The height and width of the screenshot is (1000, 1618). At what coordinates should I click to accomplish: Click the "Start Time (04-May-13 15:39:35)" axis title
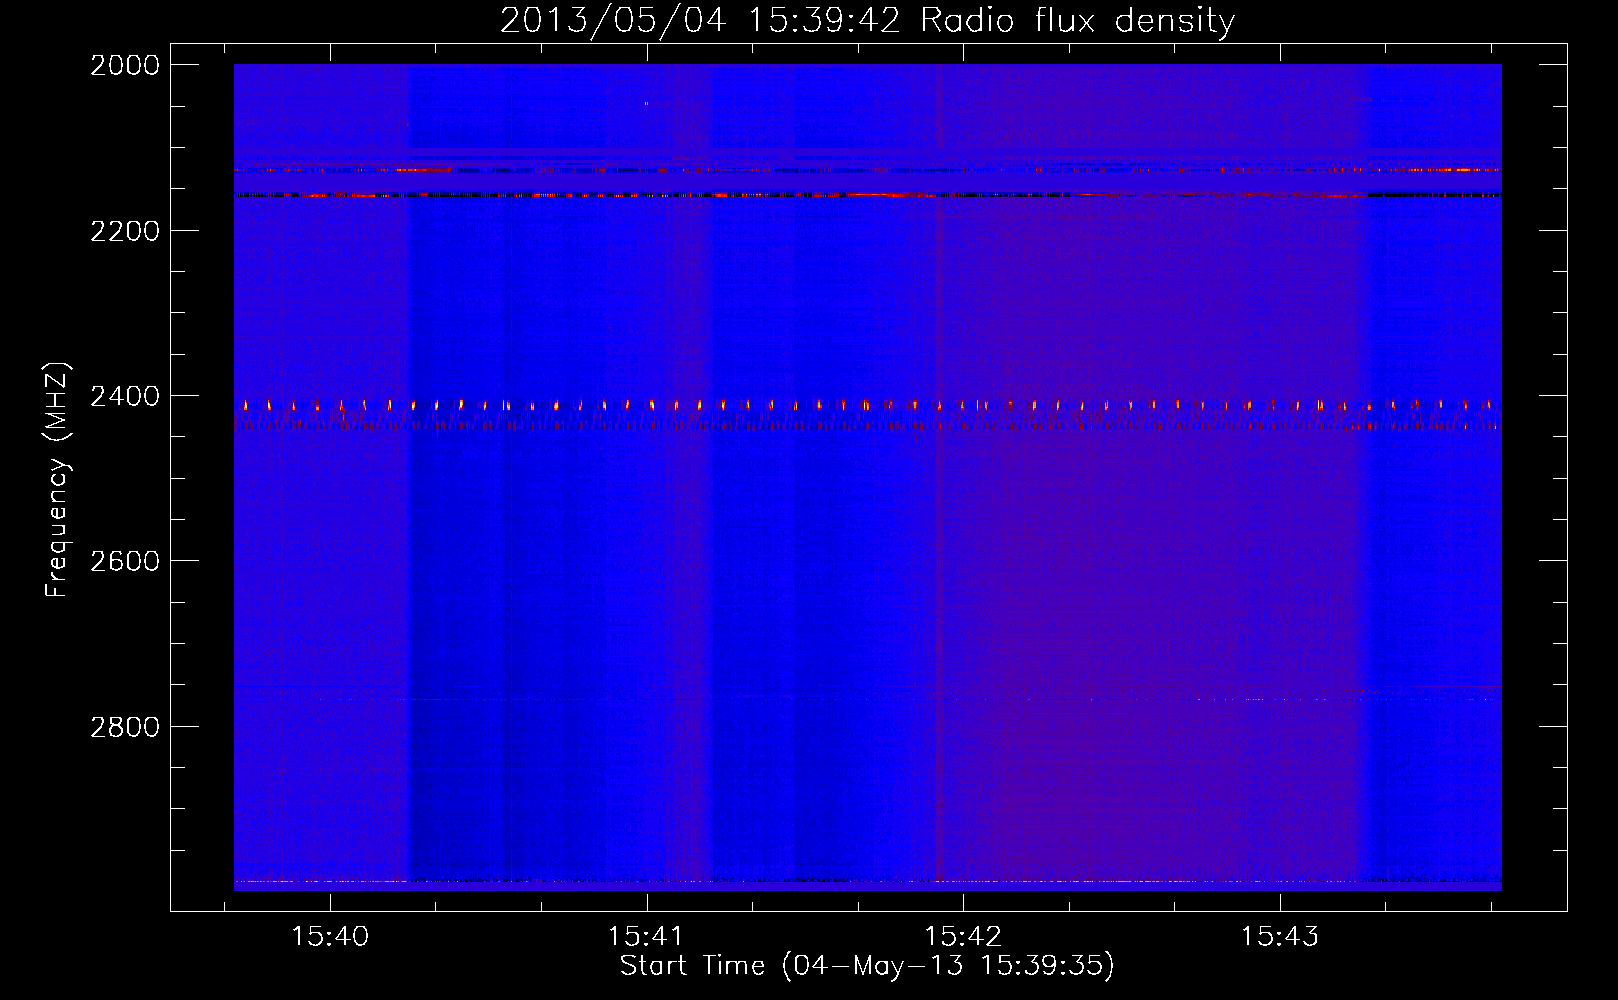[x=867, y=966]
